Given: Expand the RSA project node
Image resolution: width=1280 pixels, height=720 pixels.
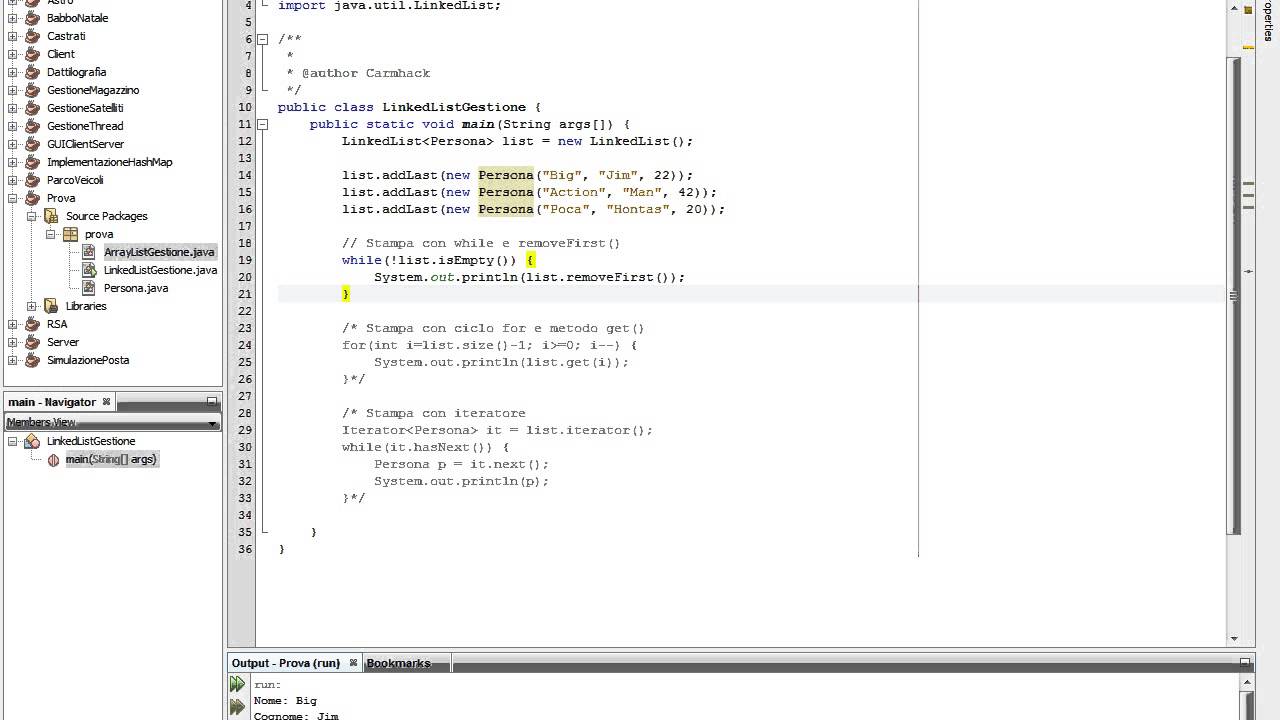Looking at the screenshot, I should (x=13, y=324).
